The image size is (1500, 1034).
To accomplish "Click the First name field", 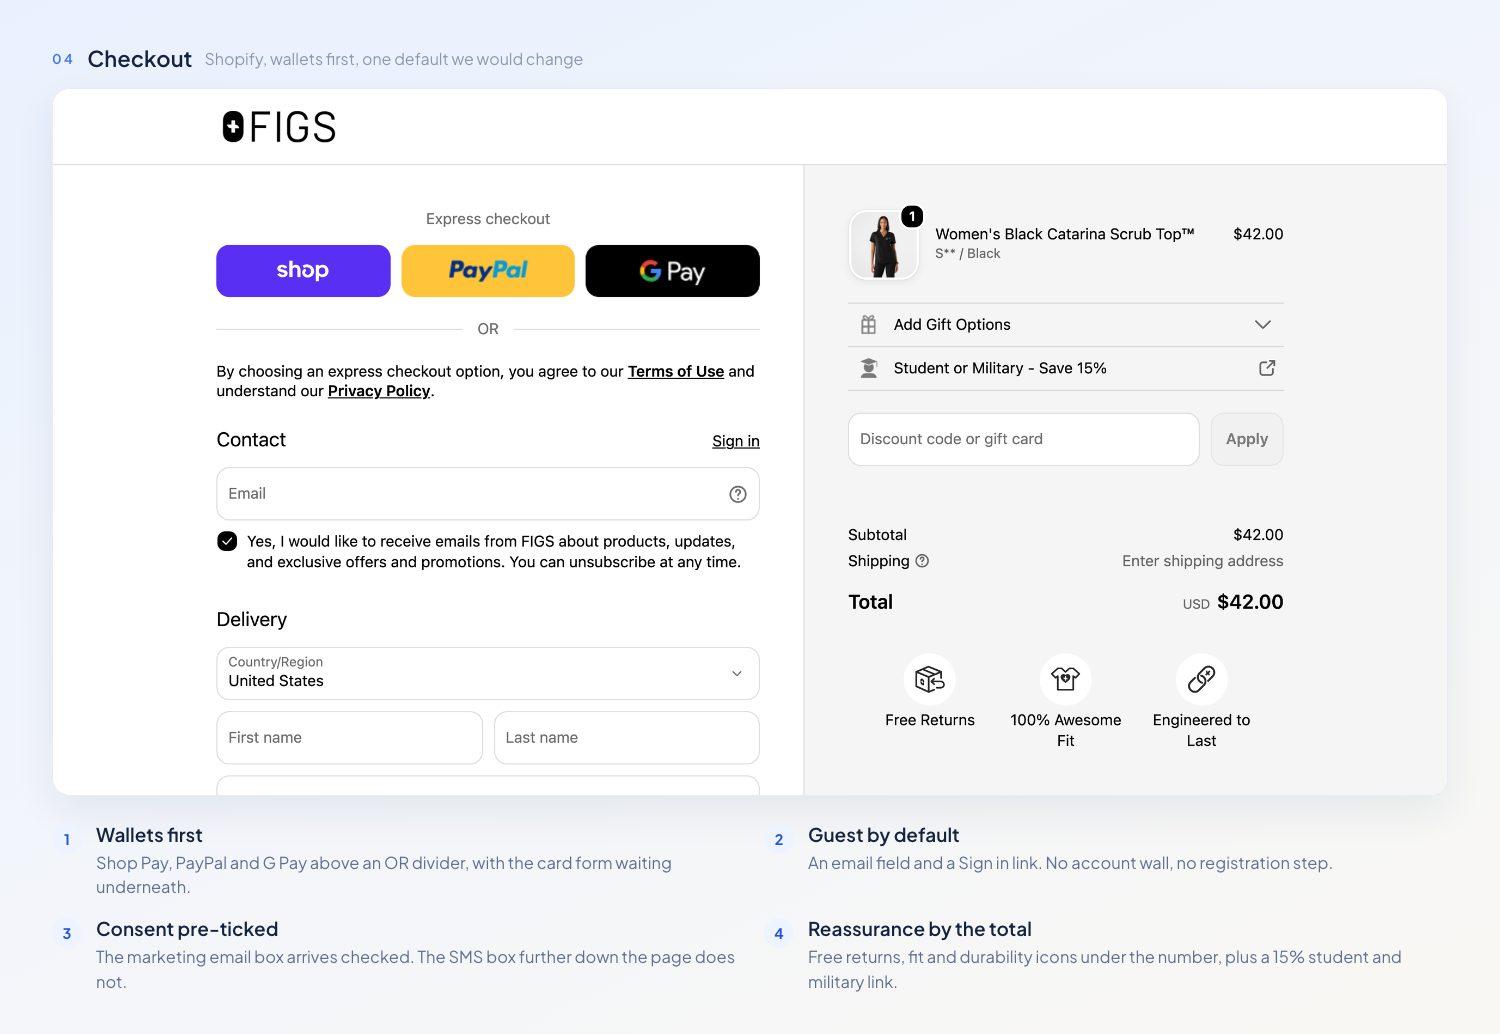I will point(349,738).
